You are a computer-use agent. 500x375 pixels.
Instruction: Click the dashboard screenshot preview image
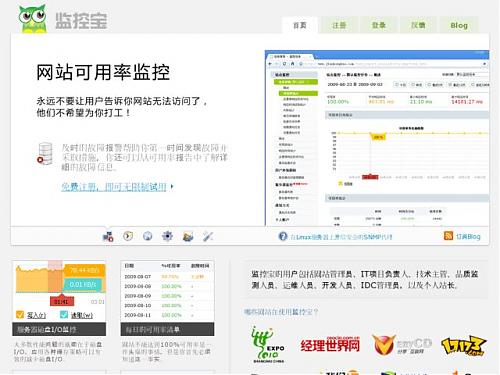(x=377, y=138)
